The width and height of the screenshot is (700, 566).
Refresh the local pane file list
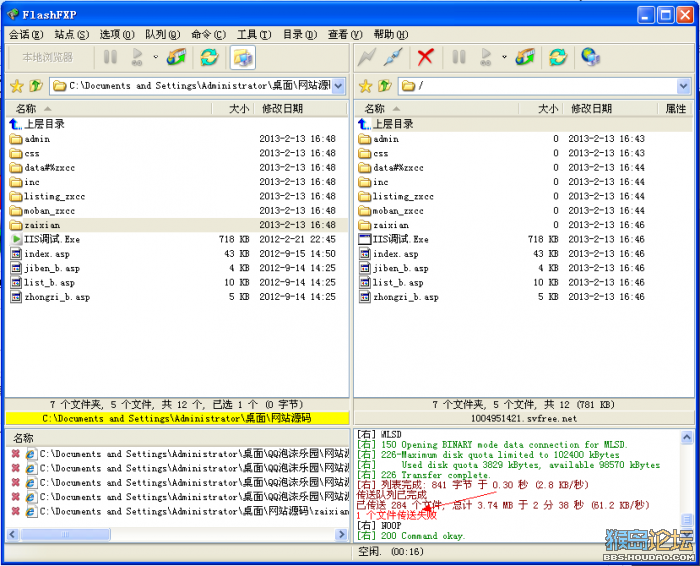point(209,58)
